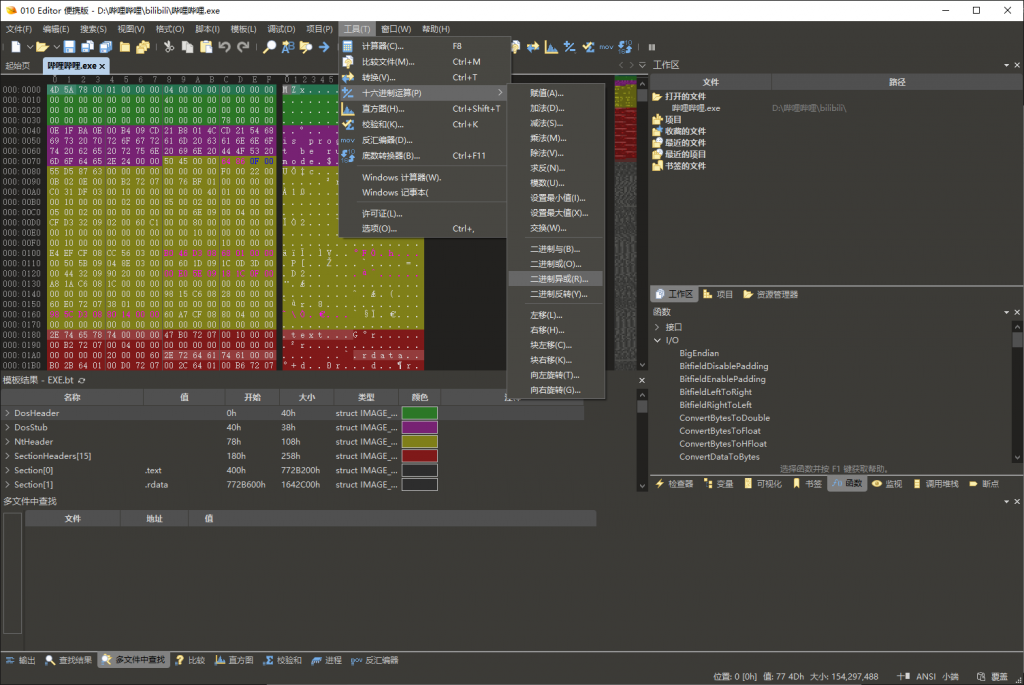Image resolution: width=1024 pixels, height=685 pixels.
Task: Click the Histogram icon in the toolbar
Action: 549,47
